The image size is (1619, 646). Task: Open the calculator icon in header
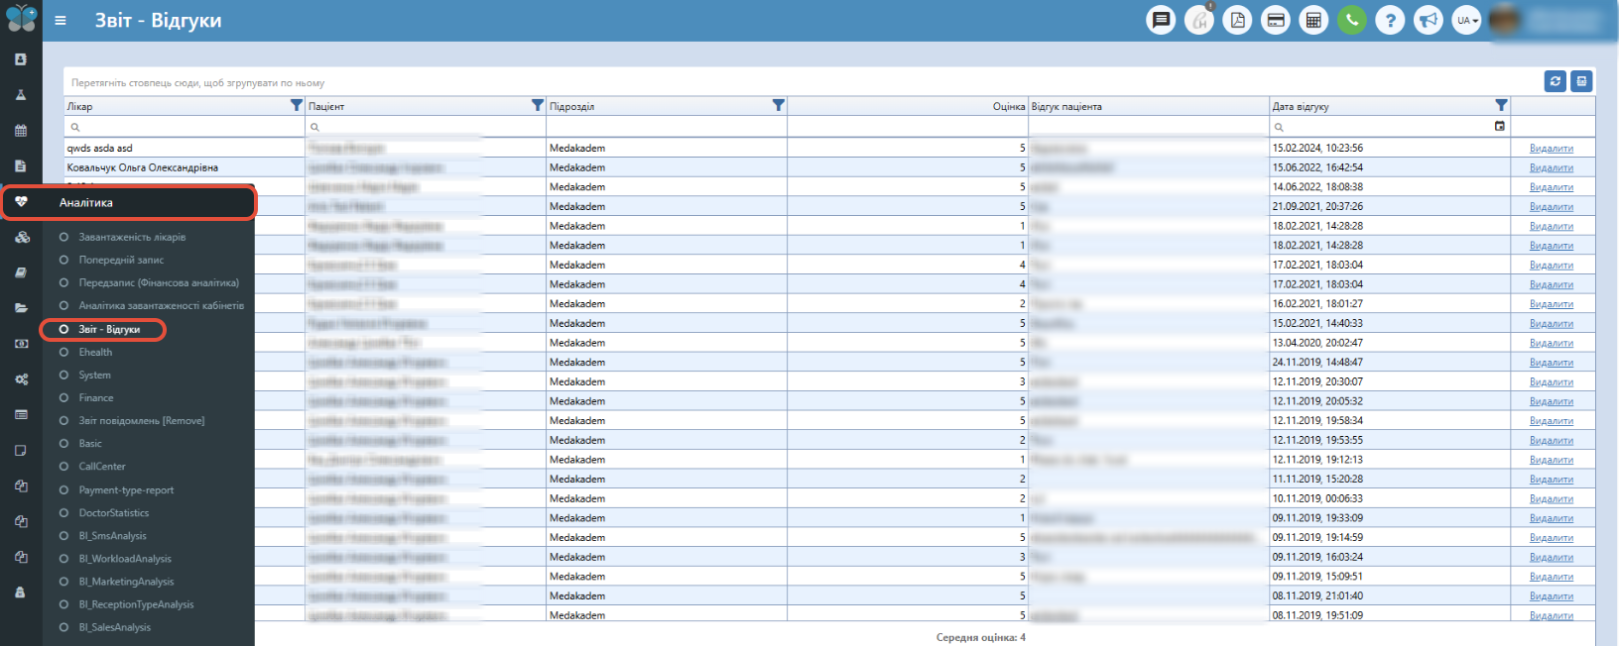[1313, 20]
